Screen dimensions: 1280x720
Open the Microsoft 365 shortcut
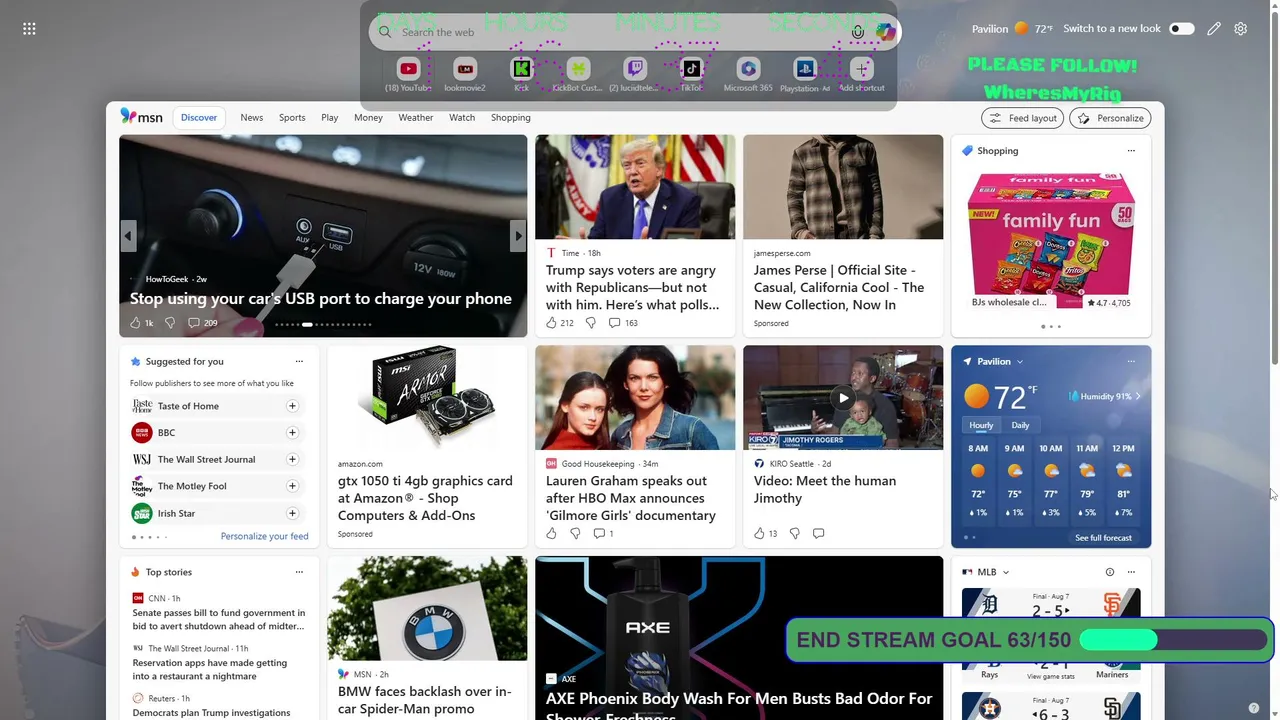(x=748, y=69)
